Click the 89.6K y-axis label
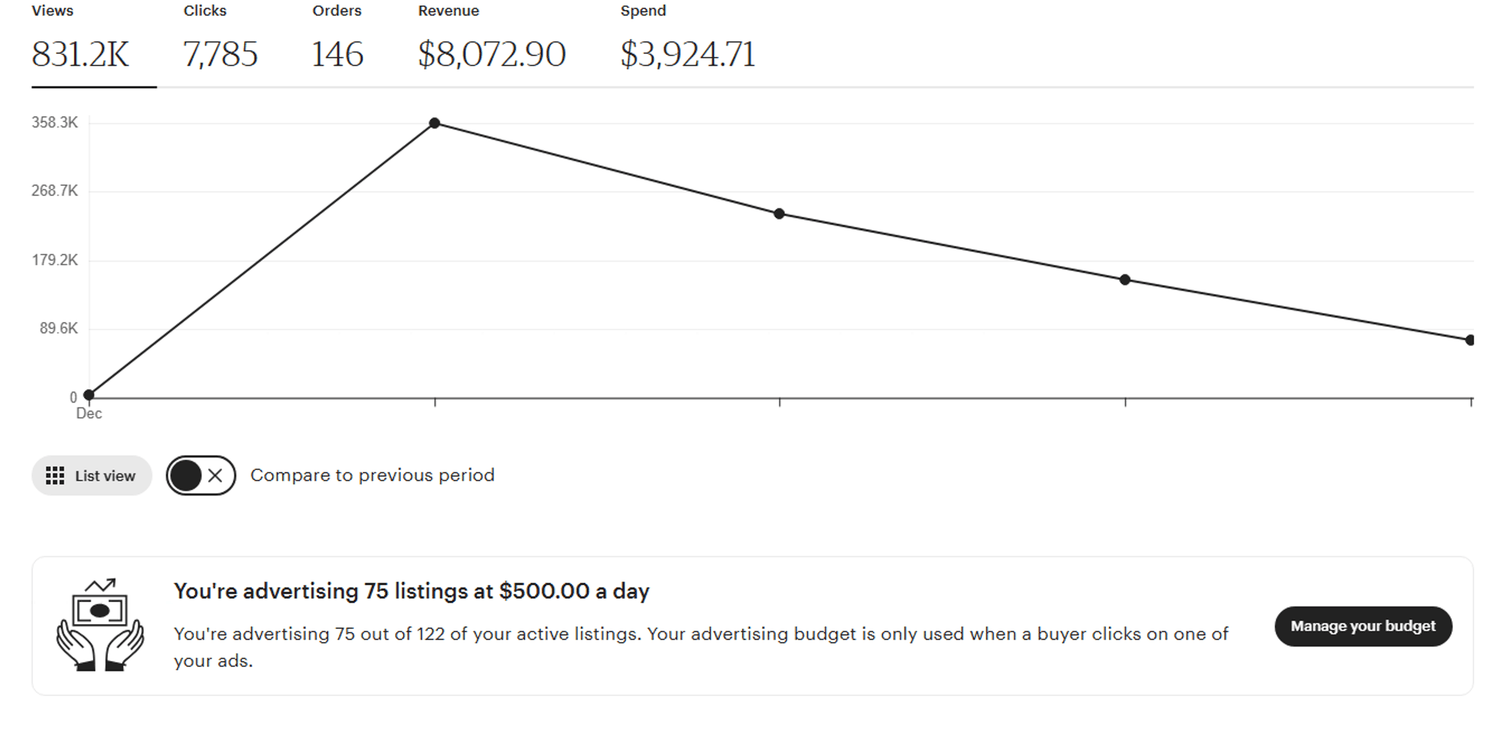Screen dimensions: 1500x735 pos(57,329)
